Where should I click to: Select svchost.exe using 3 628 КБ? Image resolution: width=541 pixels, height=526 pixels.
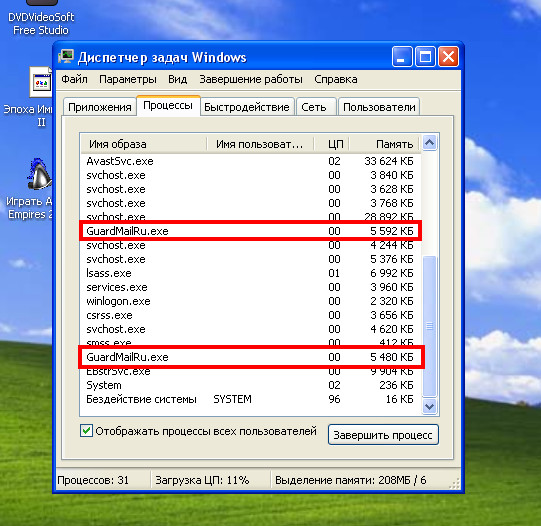coord(251,189)
